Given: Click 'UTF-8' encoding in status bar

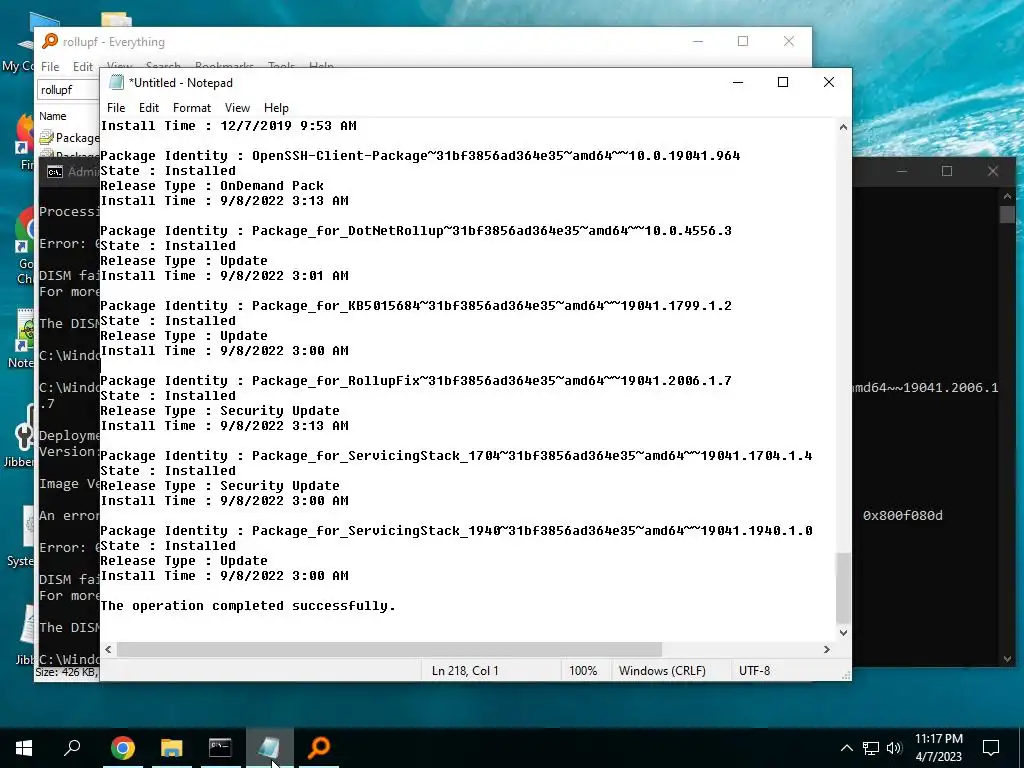Looking at the screenshot, I should point(754,671).
